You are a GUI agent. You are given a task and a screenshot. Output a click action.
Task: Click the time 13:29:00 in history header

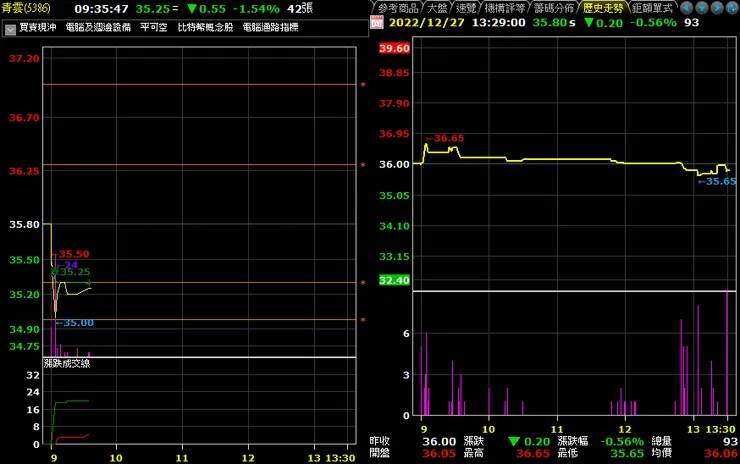[x=498, y=22]
